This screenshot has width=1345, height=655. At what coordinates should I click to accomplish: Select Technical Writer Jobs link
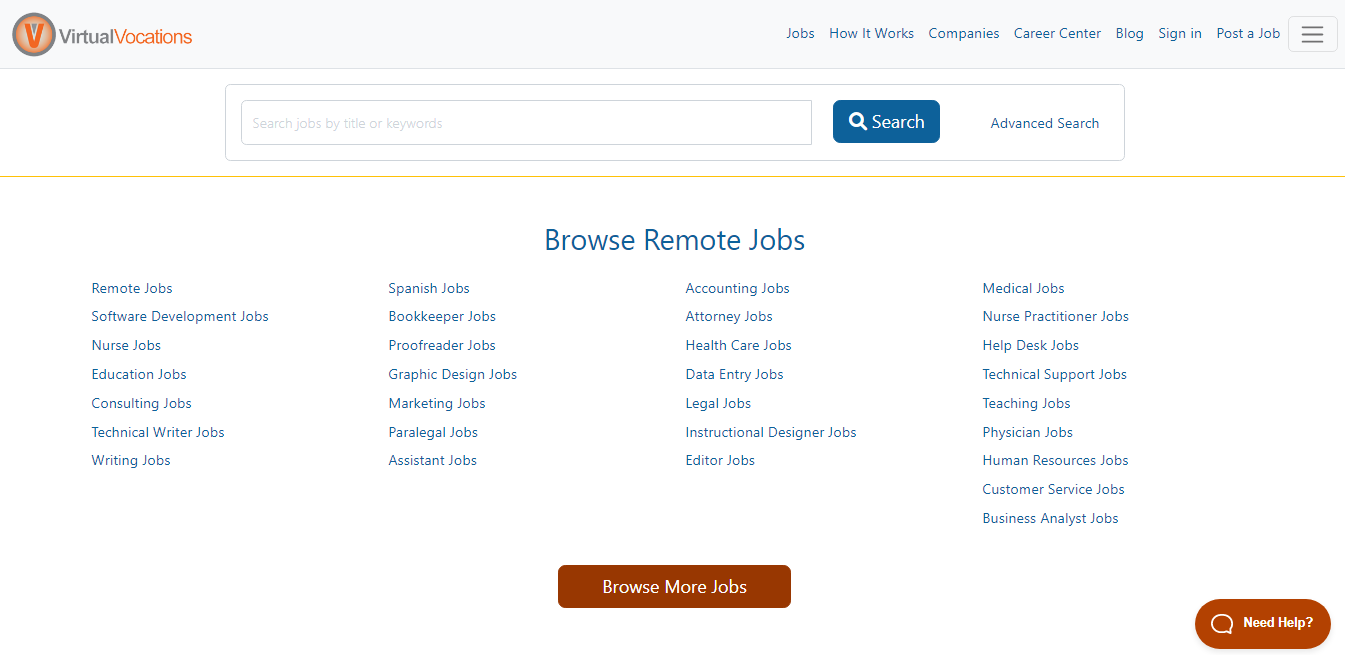[x=158, y=432]
